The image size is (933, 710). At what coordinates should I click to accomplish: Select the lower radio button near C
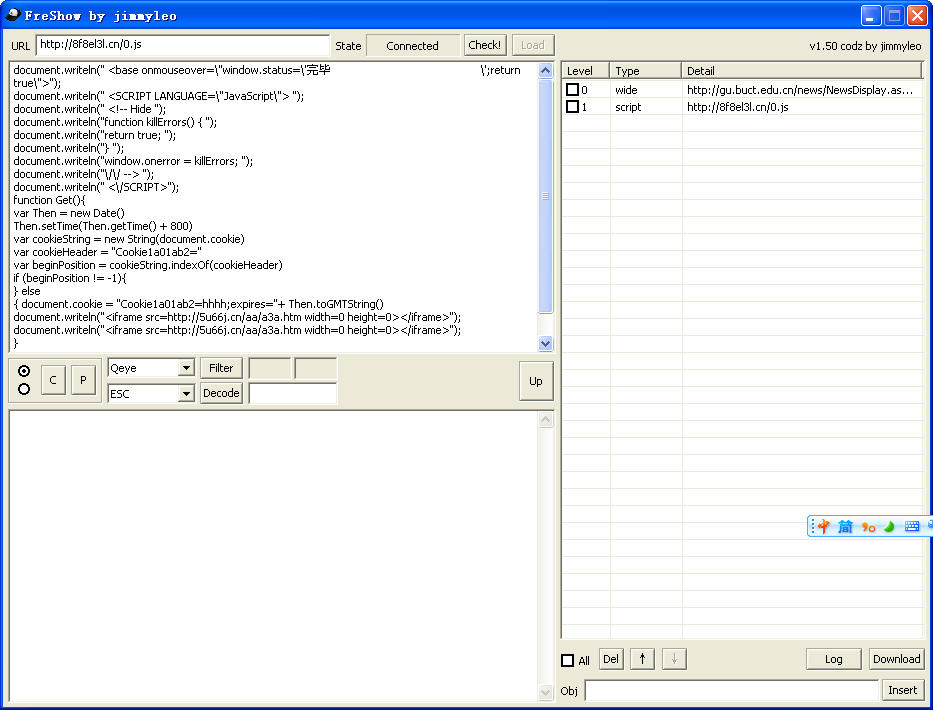tap(24, 389)
